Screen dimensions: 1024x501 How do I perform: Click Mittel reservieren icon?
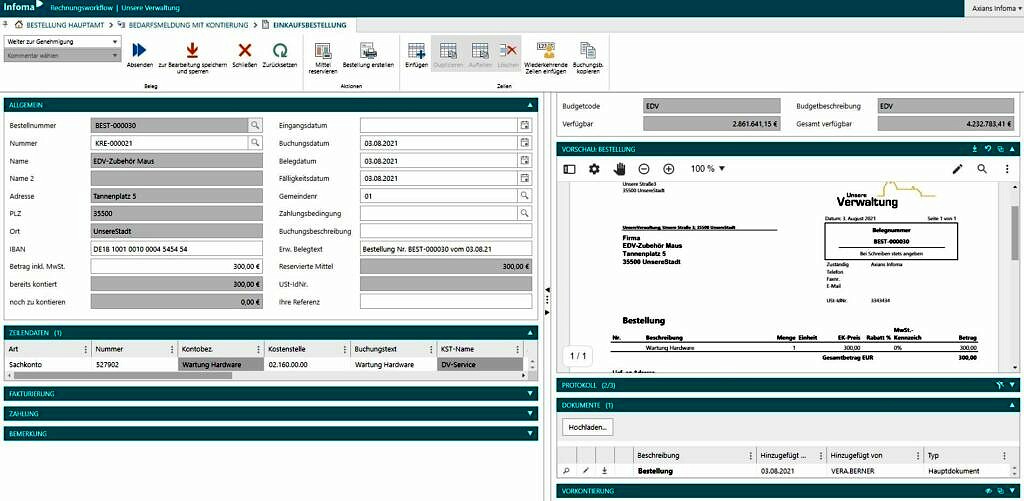coord(323,51)
